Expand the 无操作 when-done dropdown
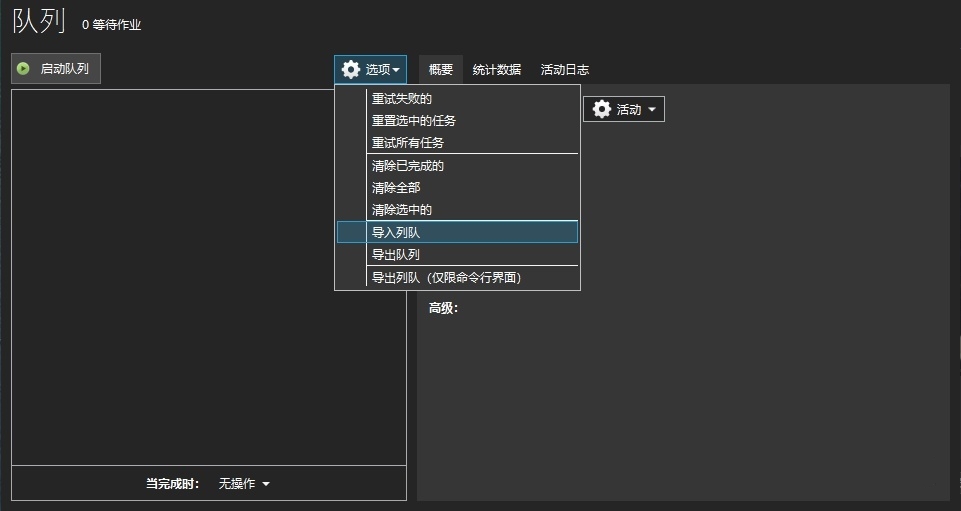 click(244, 483)
